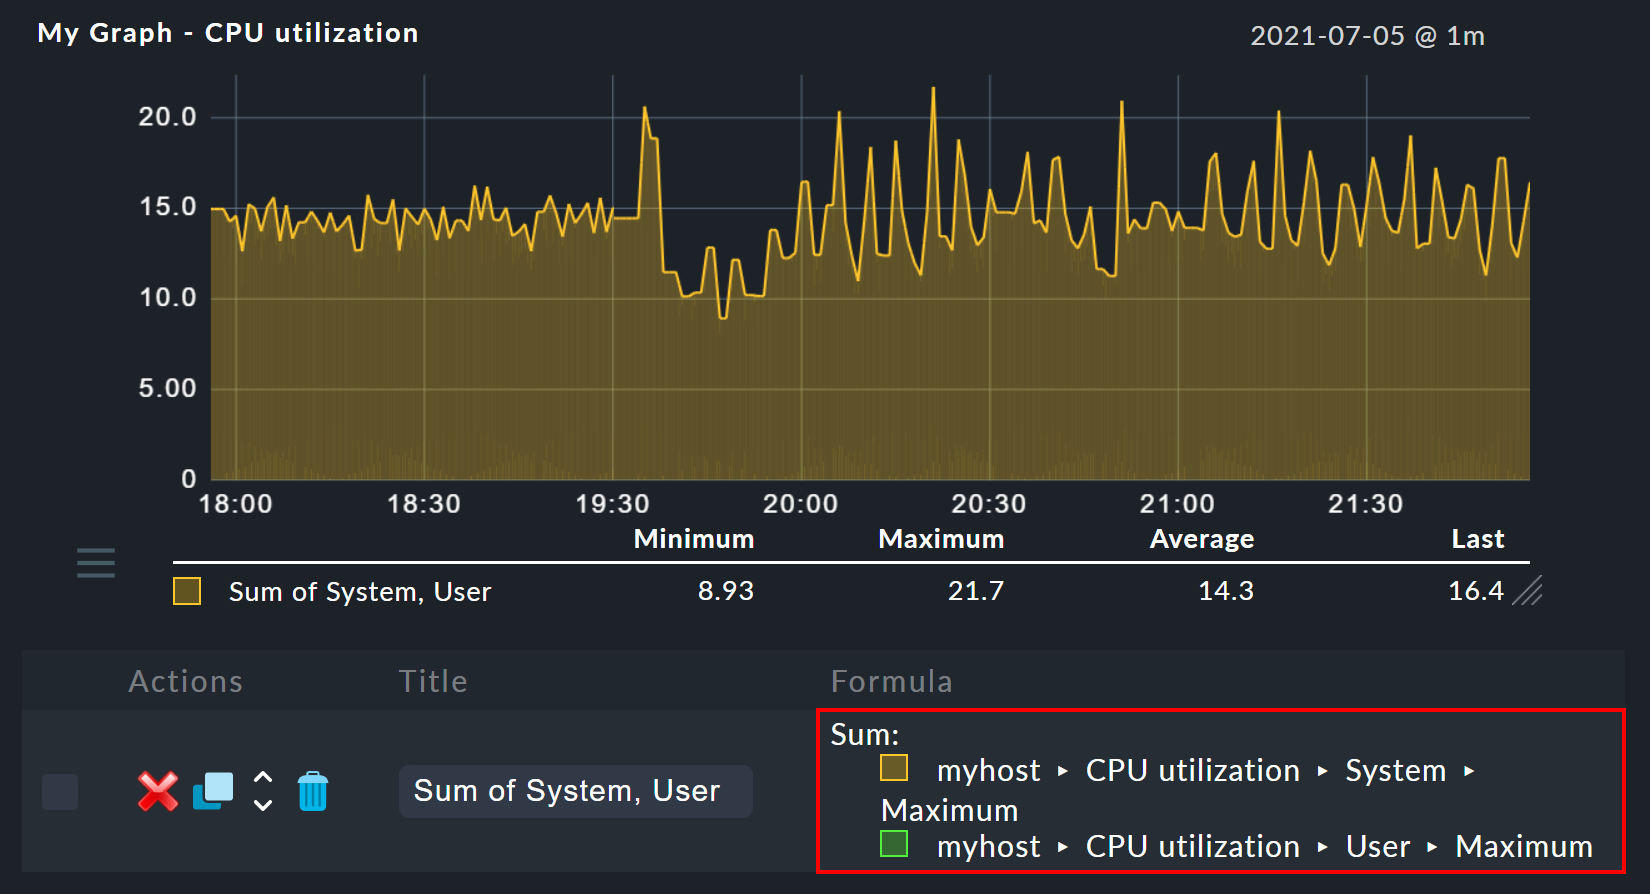
Task: Click the legend color box for Sum of System, User
Action: 187,591
